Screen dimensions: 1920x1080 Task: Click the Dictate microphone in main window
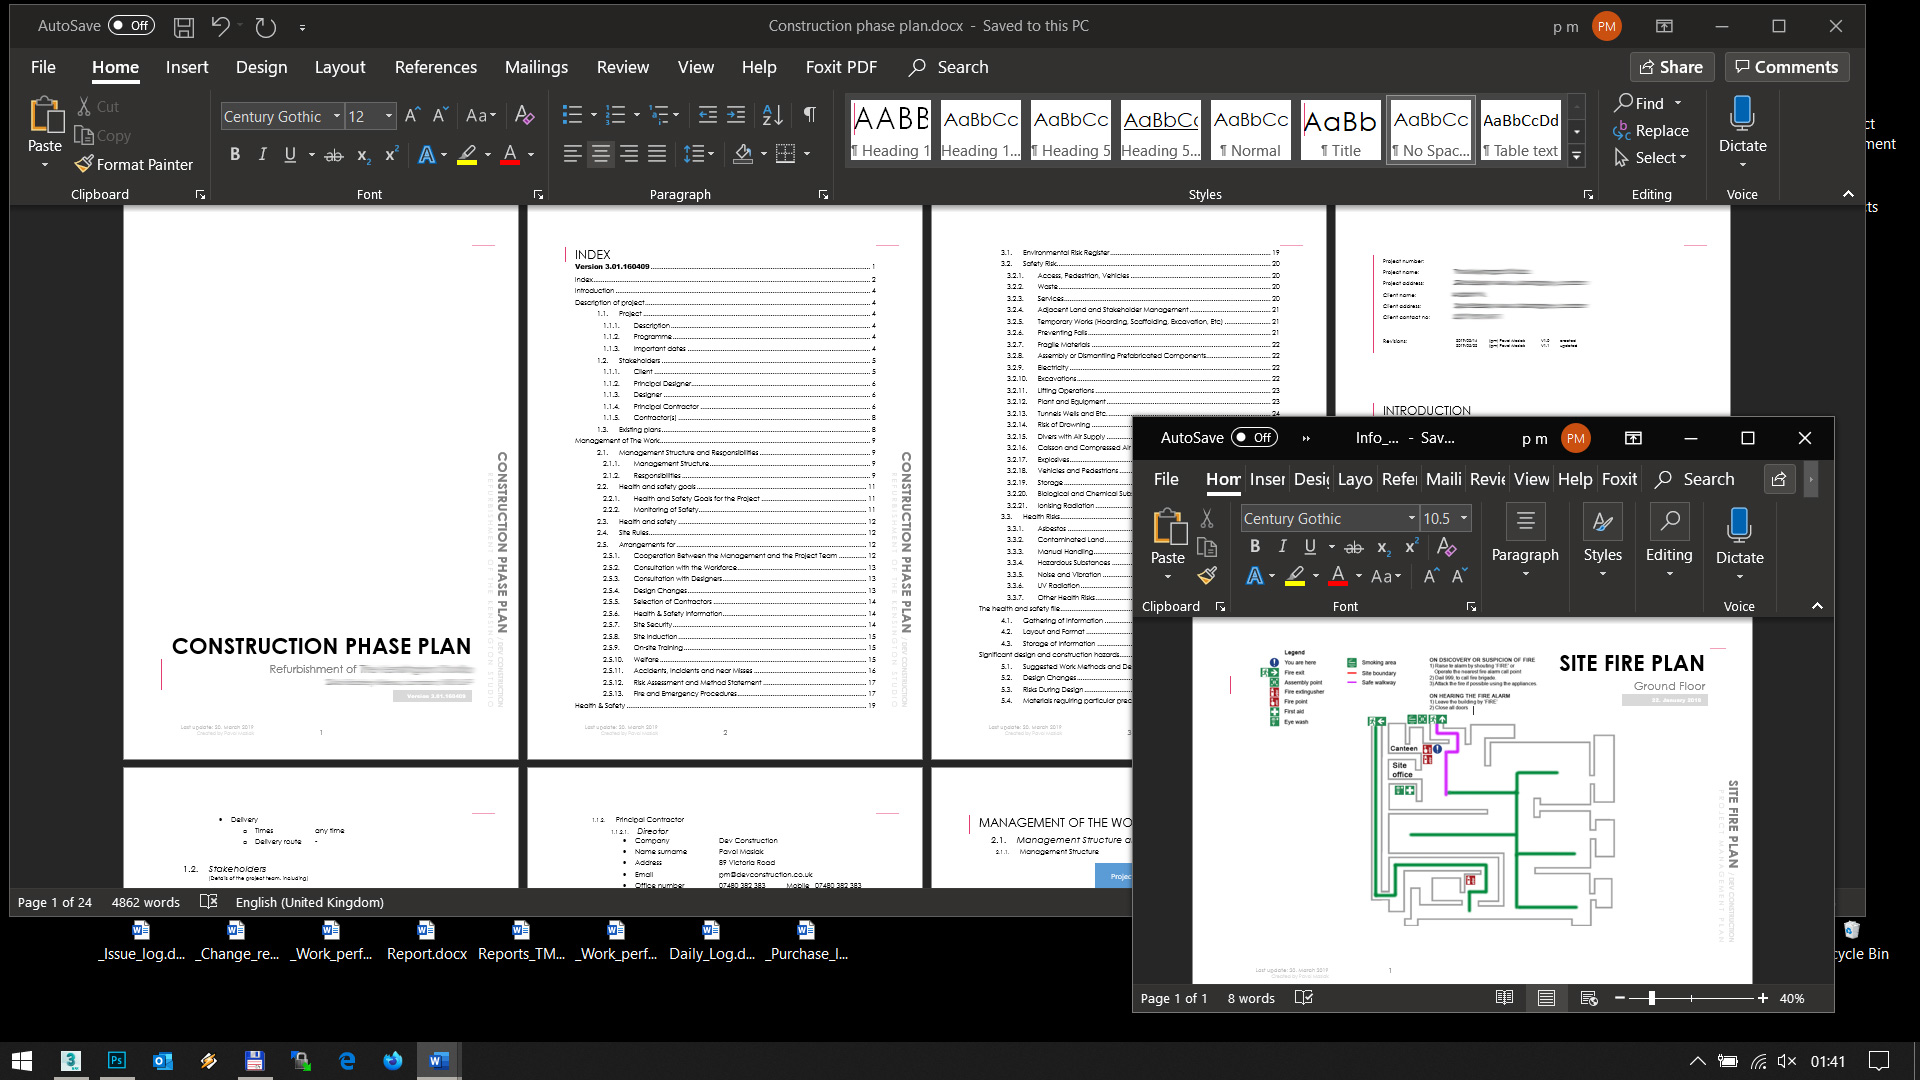coord(1742,114)
